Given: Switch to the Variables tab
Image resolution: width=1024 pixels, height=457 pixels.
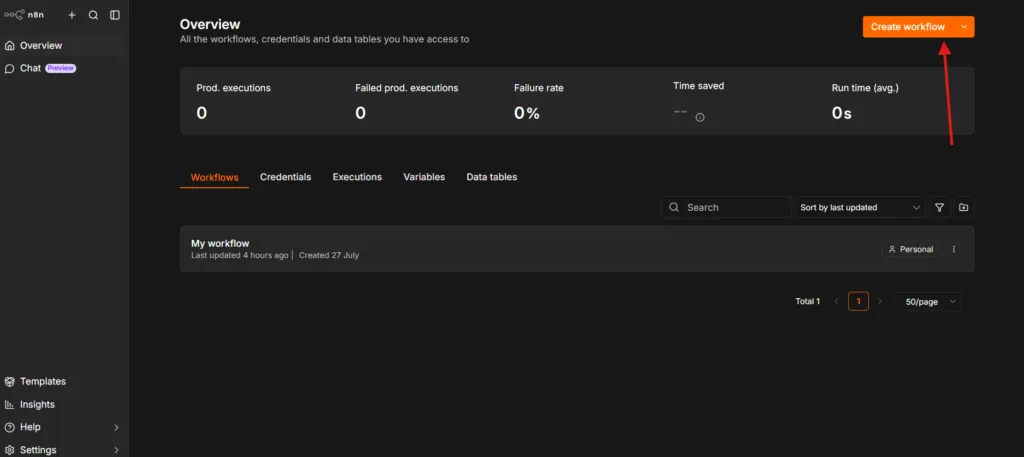Looking at the screenshot, I should tap(424, 177).
